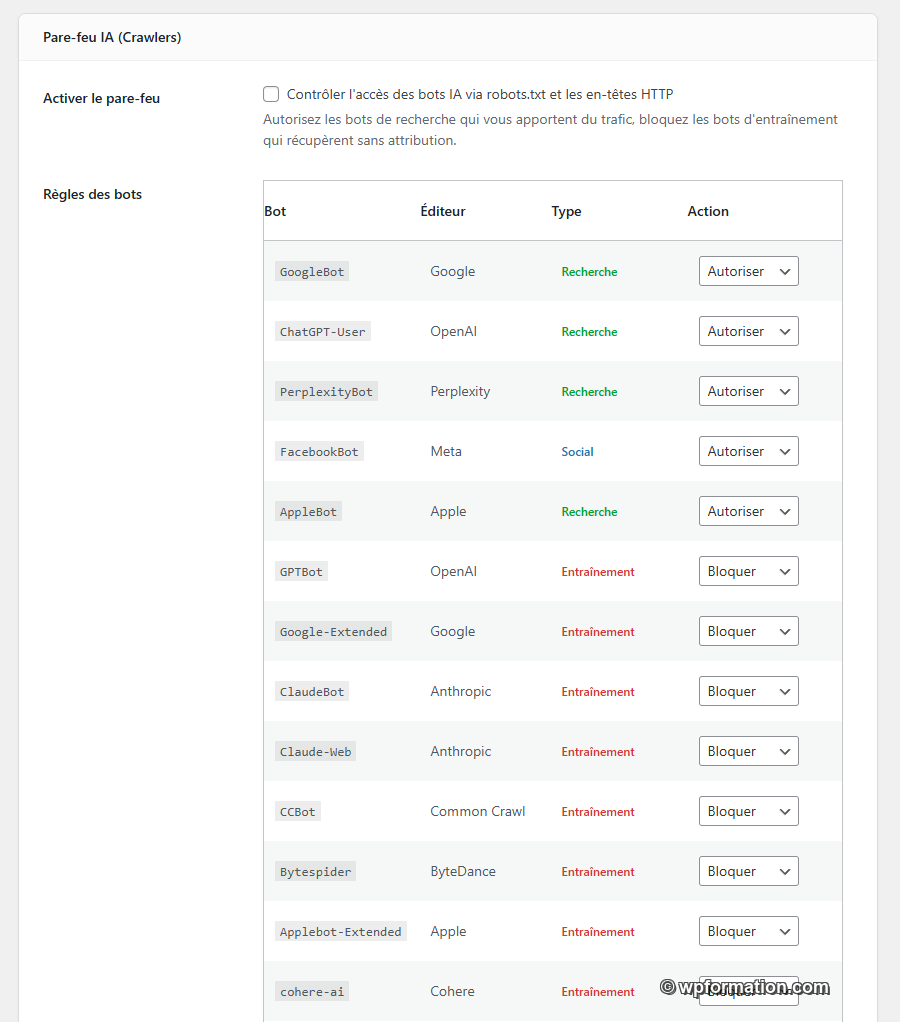
Task: Click the Cohere editor cell
Action: point(452,991)
